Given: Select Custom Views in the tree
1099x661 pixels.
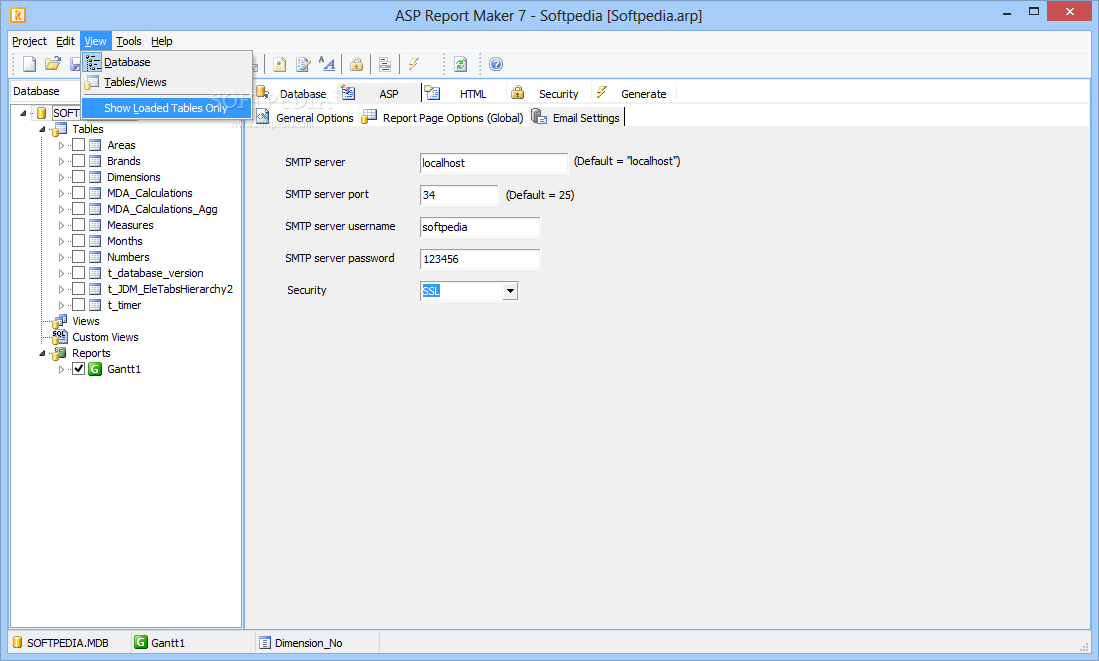Looking at the screenshot, I should 105,337.
